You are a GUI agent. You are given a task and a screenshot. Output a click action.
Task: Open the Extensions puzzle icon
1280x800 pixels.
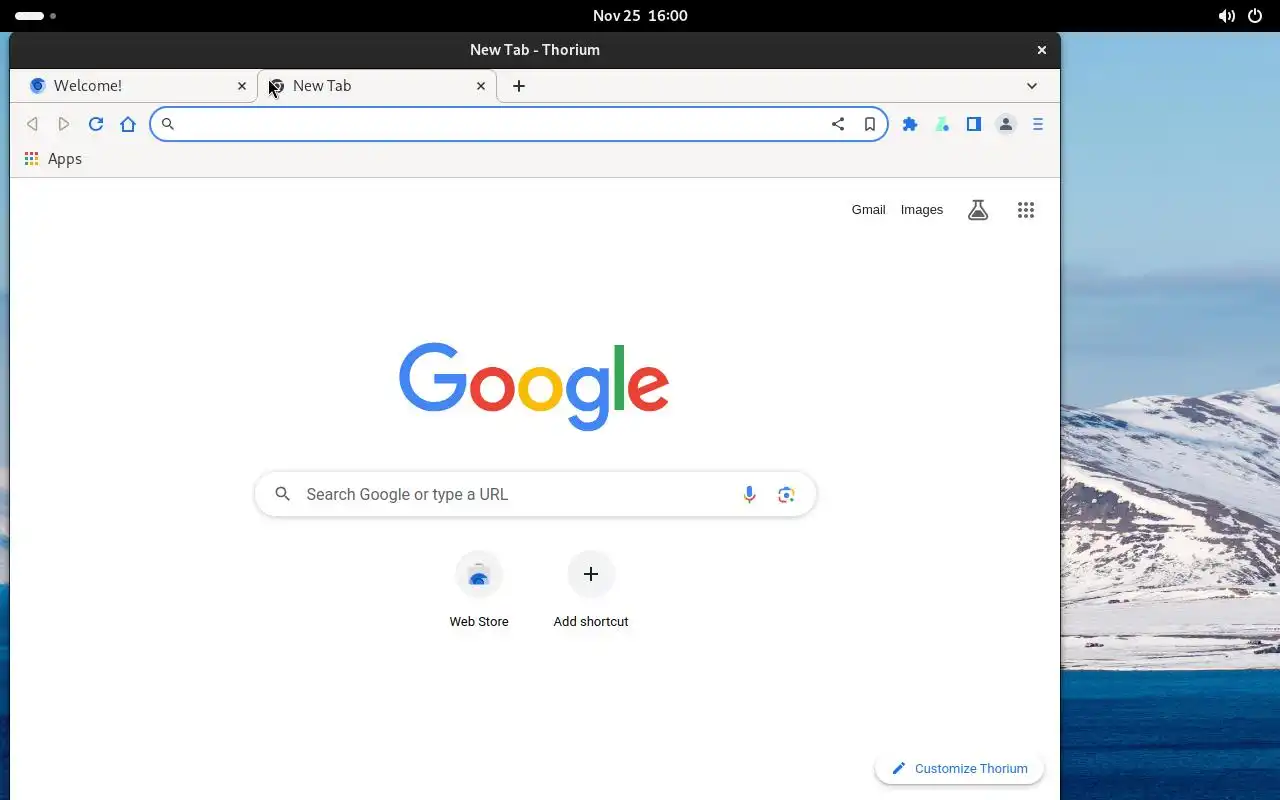tap(910, 124)
